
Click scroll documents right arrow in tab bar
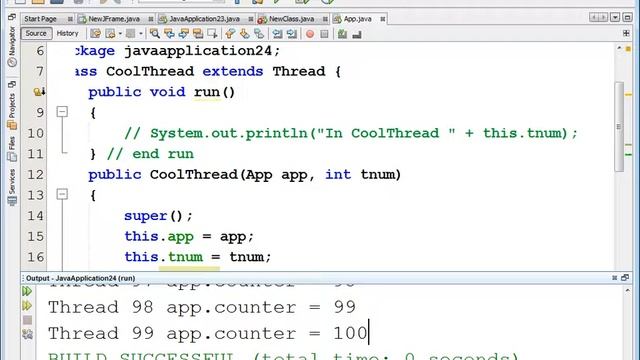pos(603,17)
